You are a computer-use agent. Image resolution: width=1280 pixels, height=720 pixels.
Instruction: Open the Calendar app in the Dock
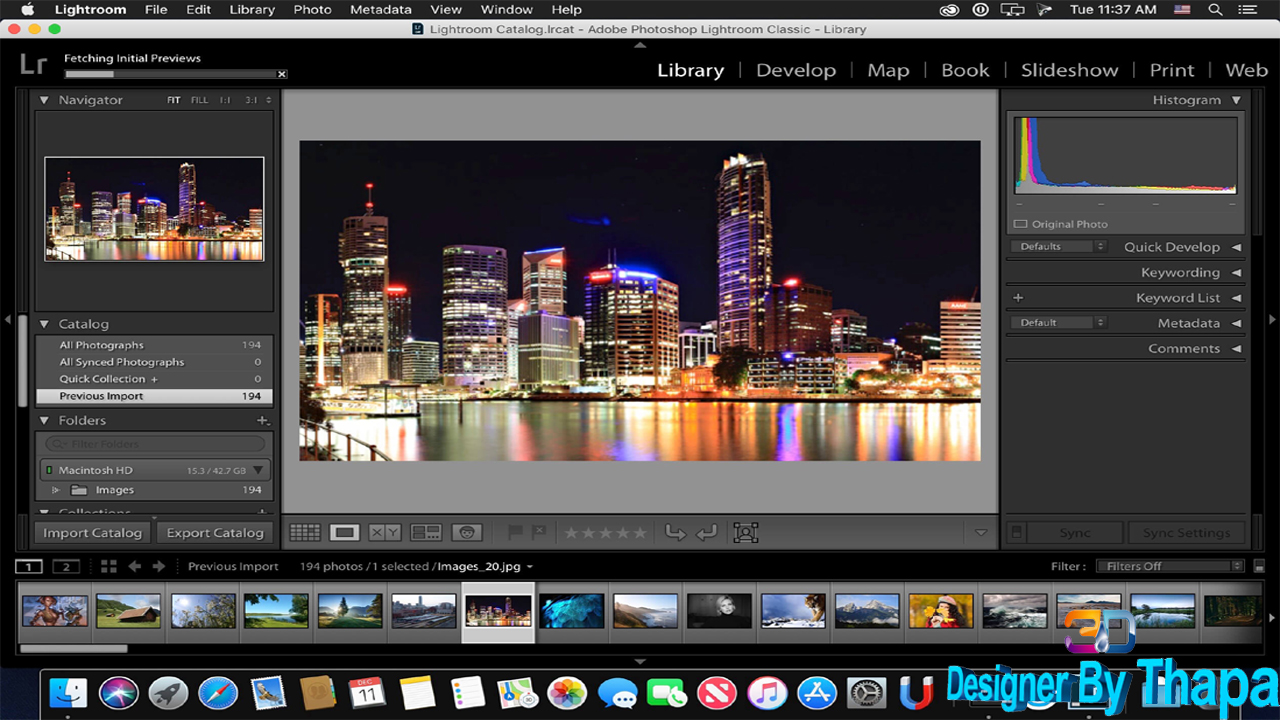pyautogui.click(x=368, y=692)
